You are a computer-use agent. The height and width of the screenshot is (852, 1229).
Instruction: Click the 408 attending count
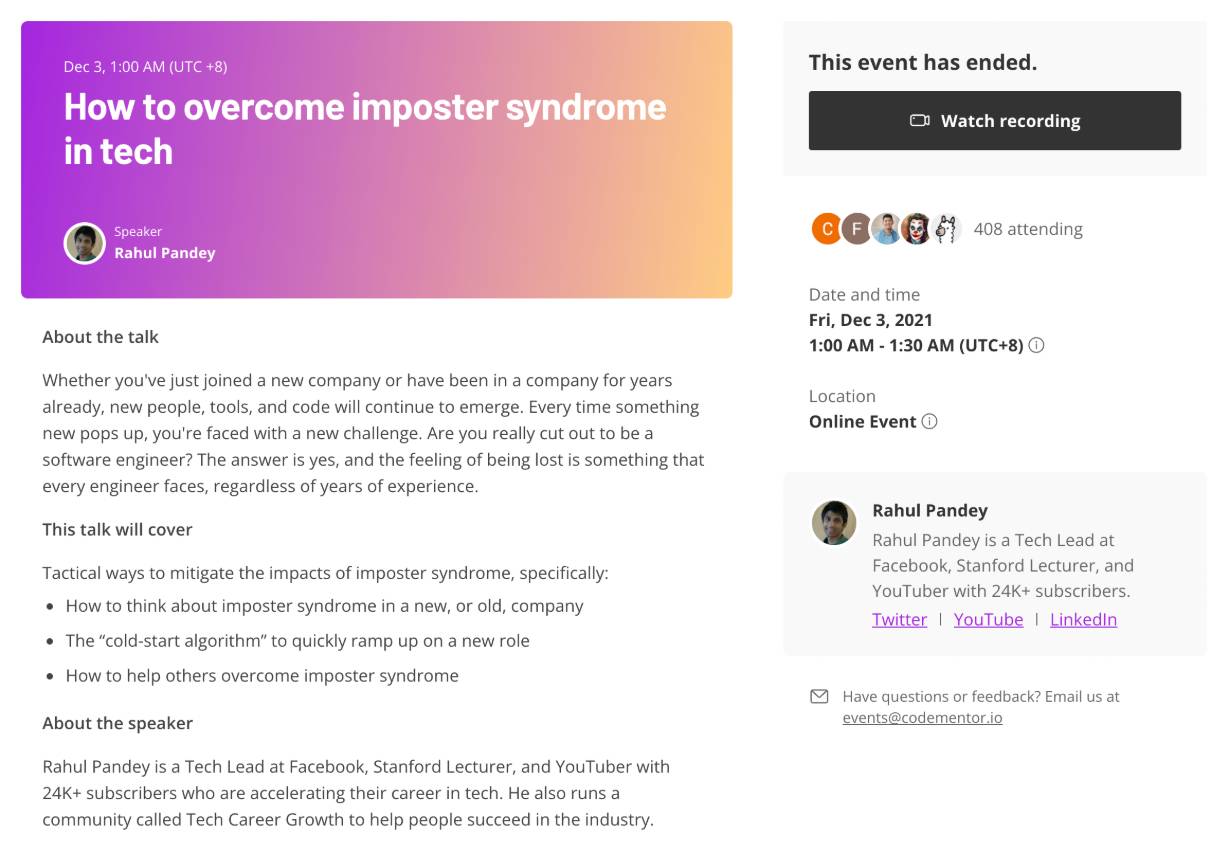(x=1028, y=229)
